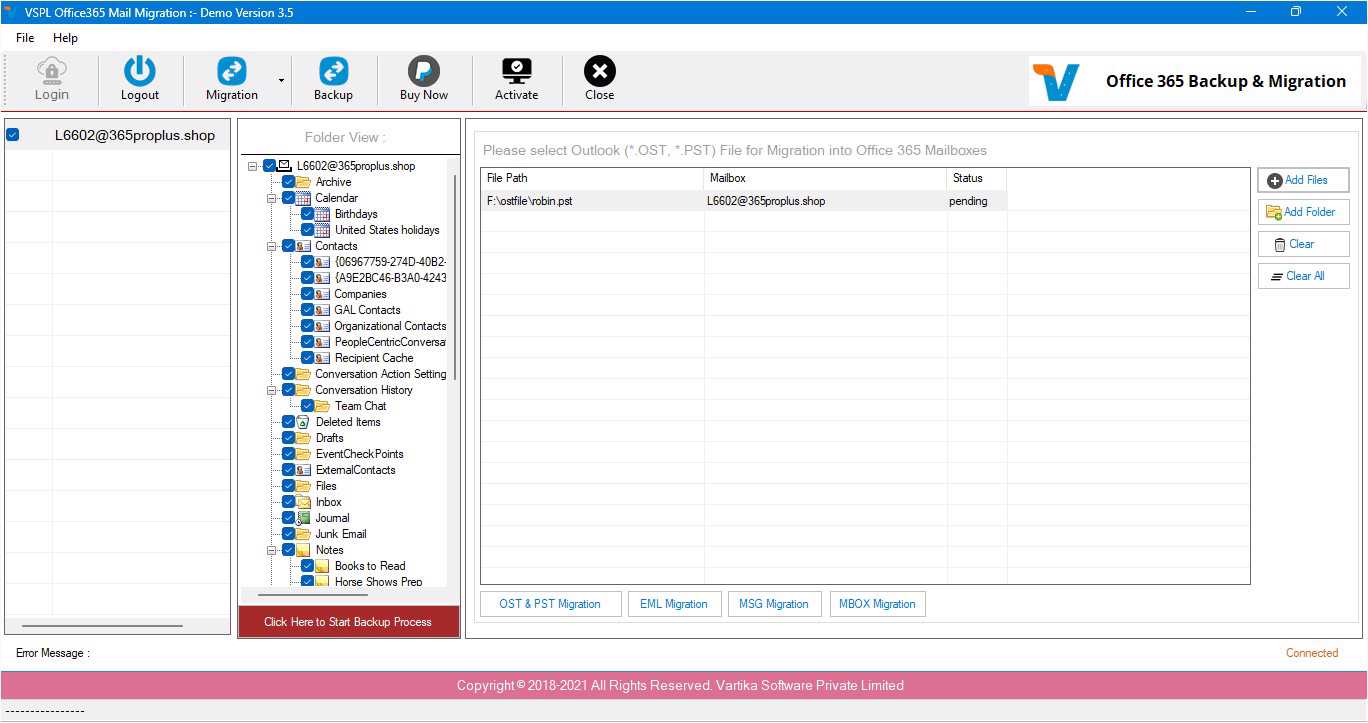Toggle the Contacts folder checkbox

(x=288, y=246)
